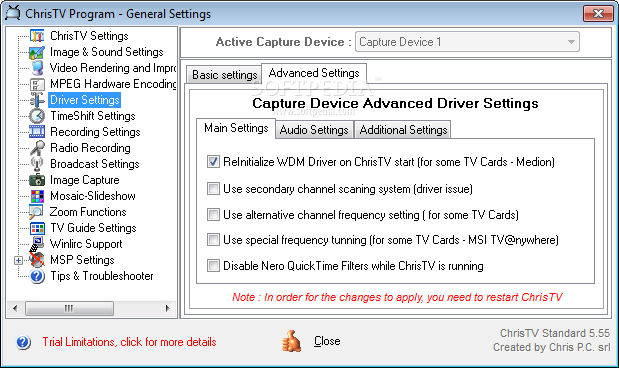Viewport: 619px width, 368px height.
Task: Click the Mosaic-Slideshow grid icon
Action: [37, 196]
